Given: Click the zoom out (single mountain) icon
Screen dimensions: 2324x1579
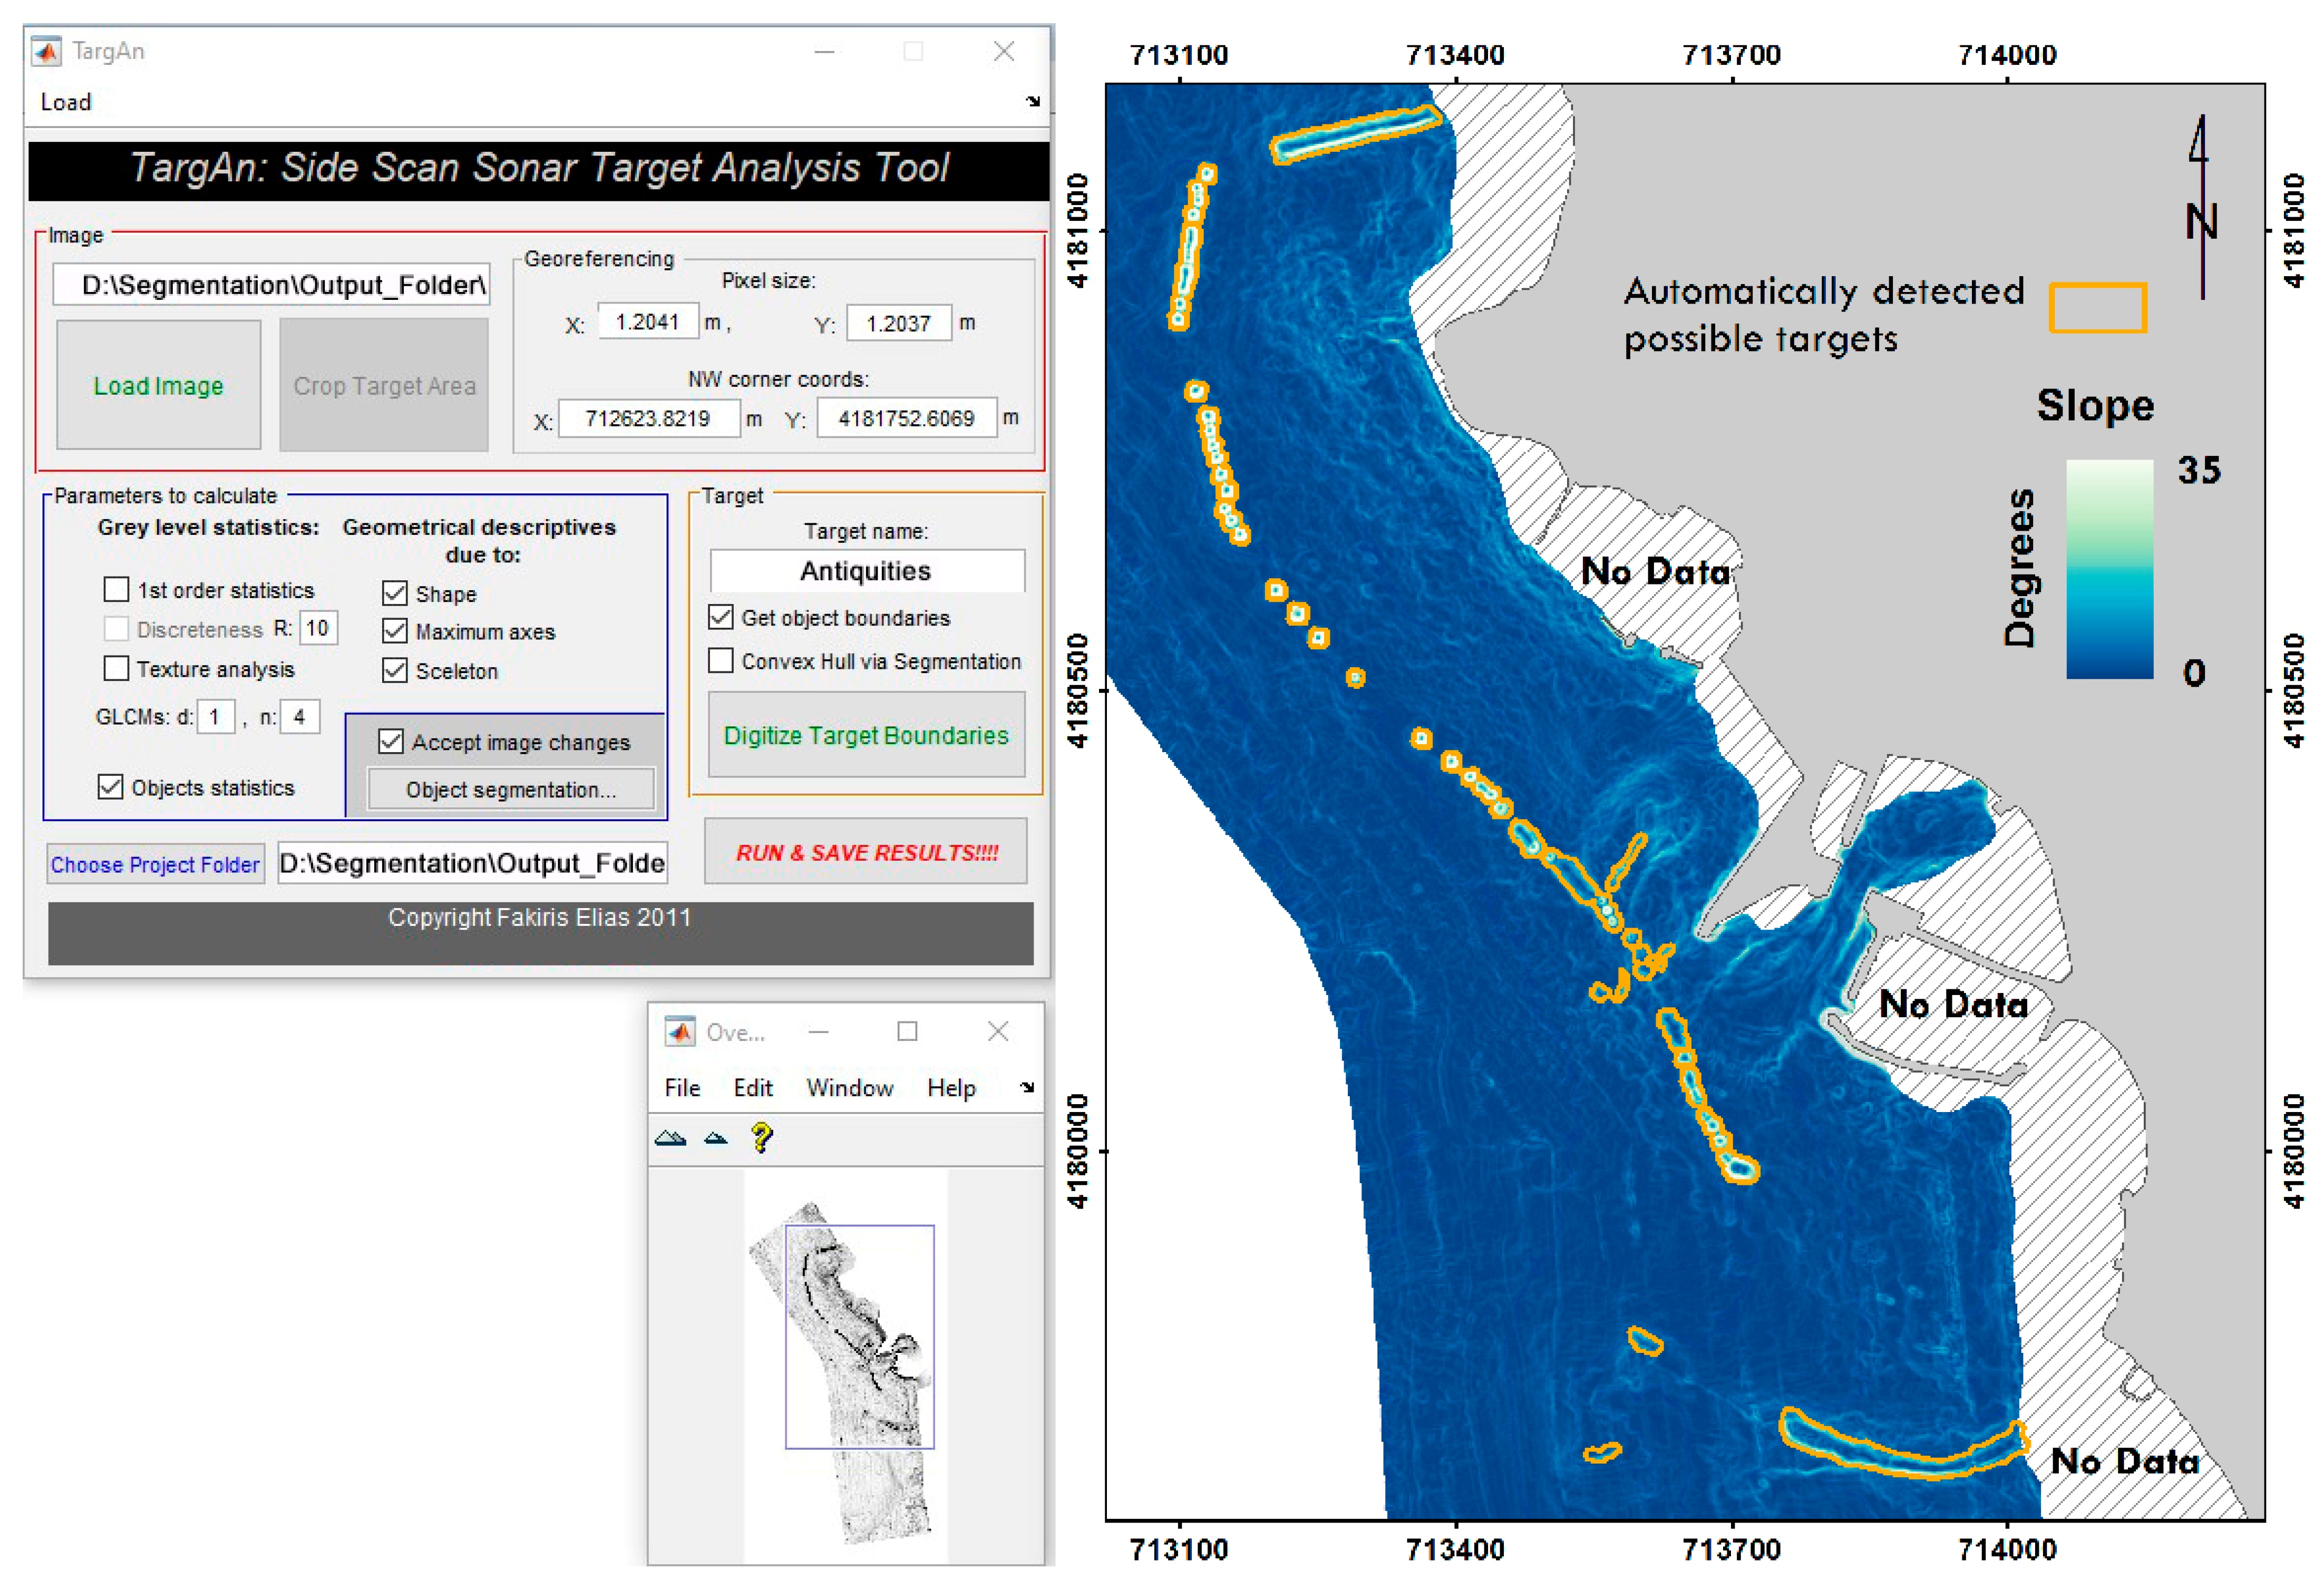Looking at the screenshot, I should pos(715,1138).
